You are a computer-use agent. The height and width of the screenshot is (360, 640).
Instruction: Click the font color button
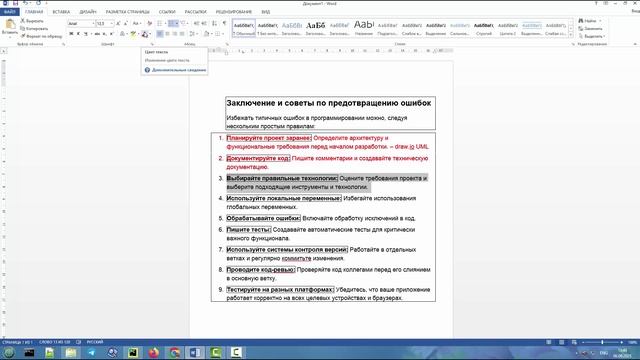144,34
